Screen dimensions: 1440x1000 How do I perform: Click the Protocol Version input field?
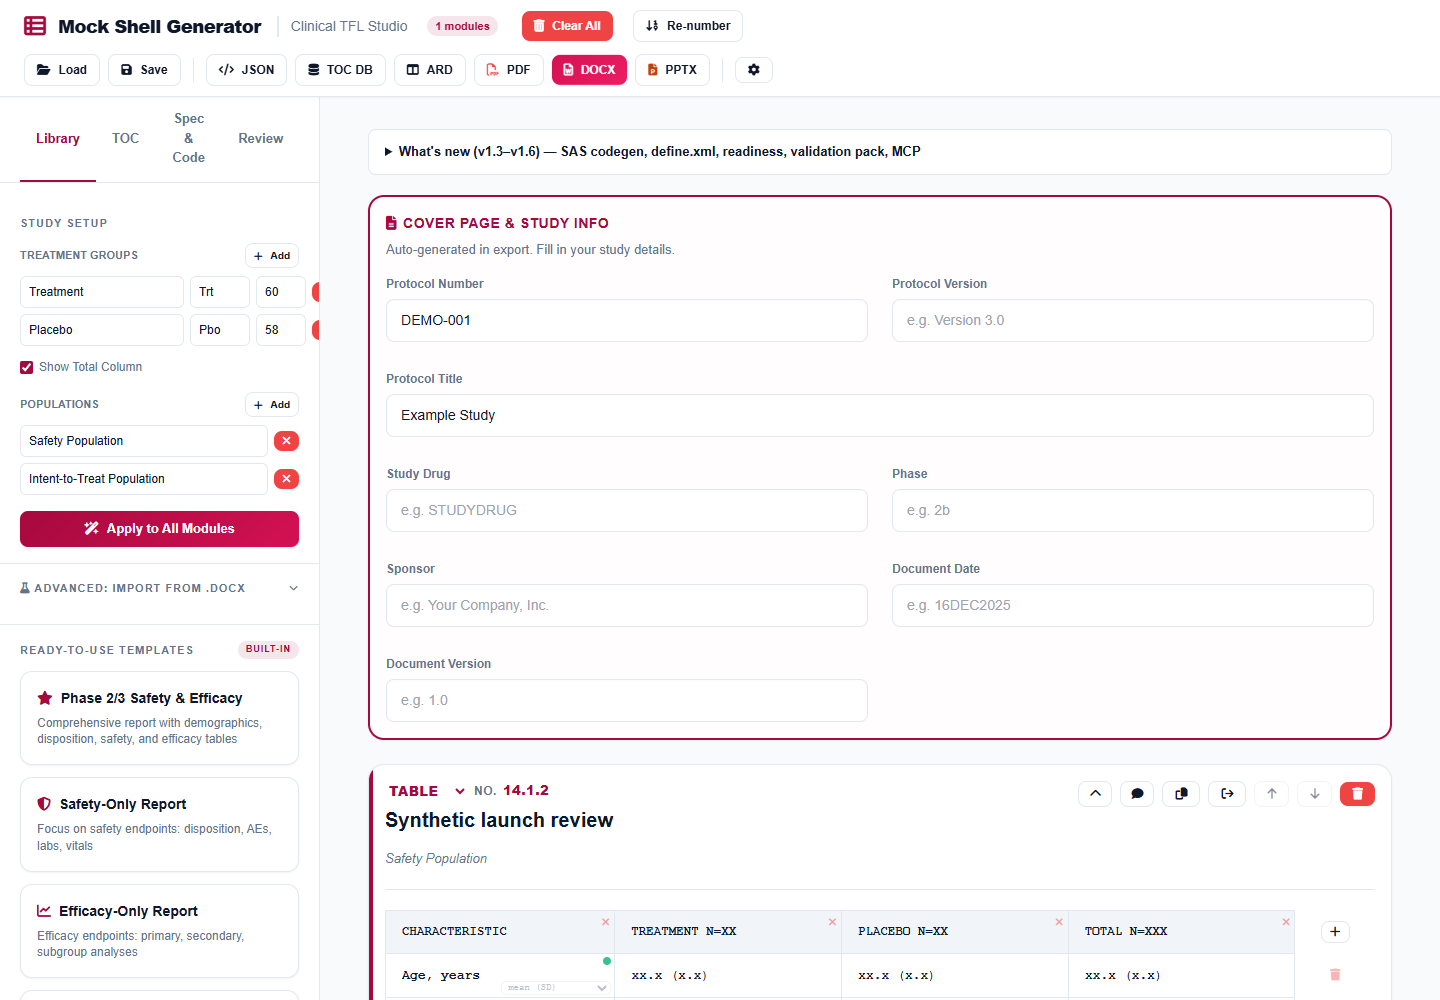1133,321
